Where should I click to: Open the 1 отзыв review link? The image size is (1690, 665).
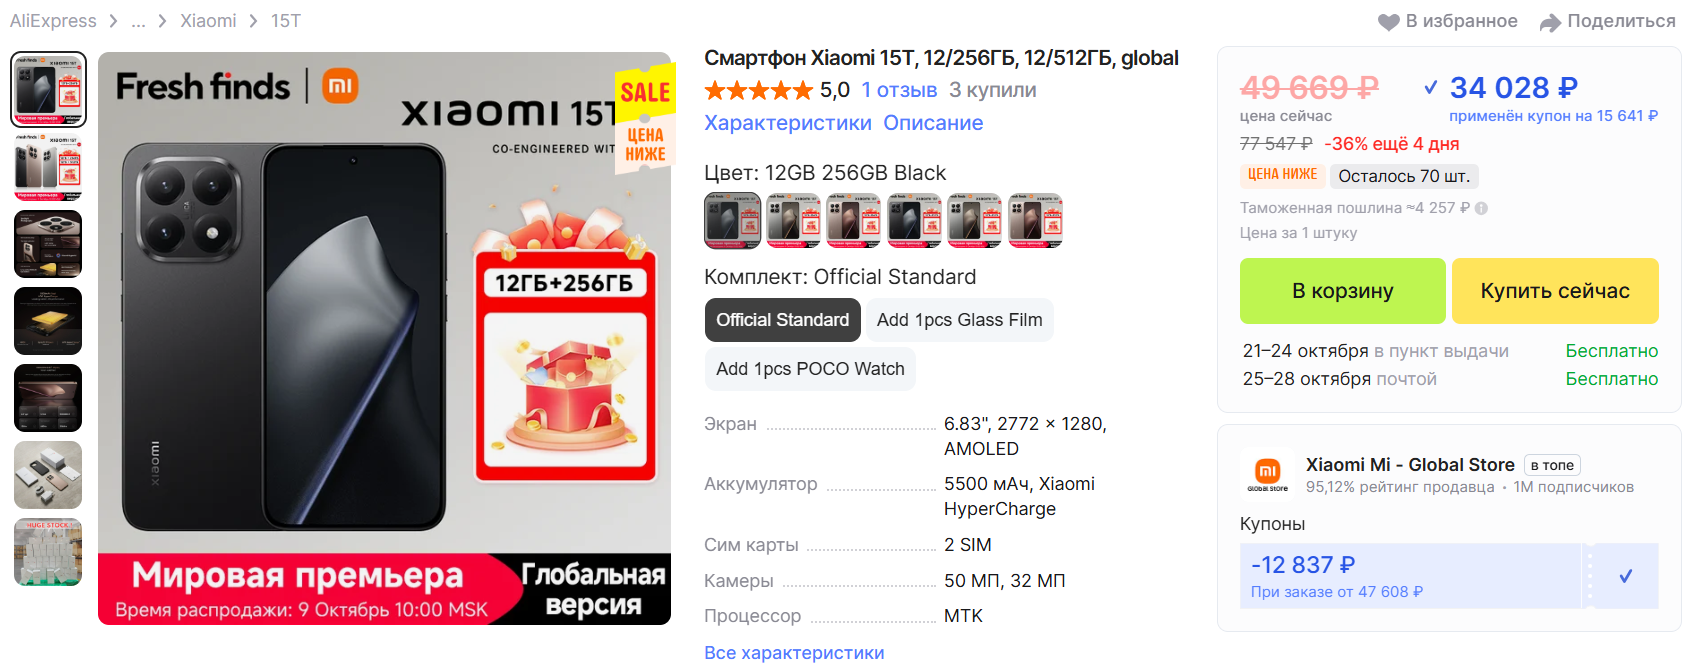click(899, 90)
